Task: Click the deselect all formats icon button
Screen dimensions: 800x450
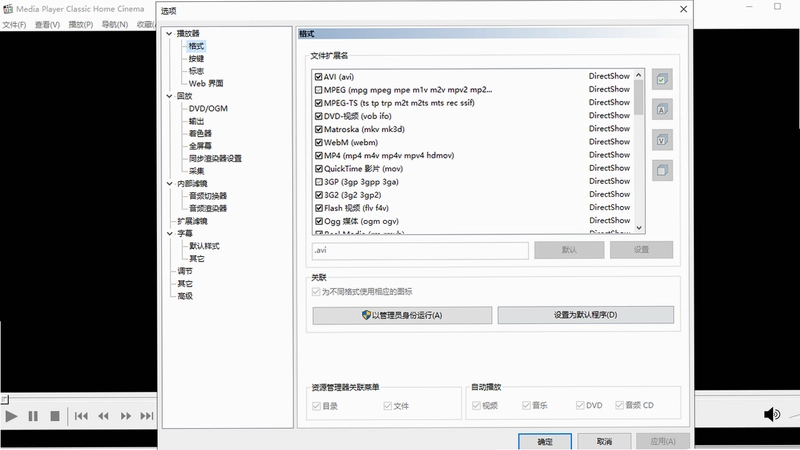Action: (x=662, y=170)
